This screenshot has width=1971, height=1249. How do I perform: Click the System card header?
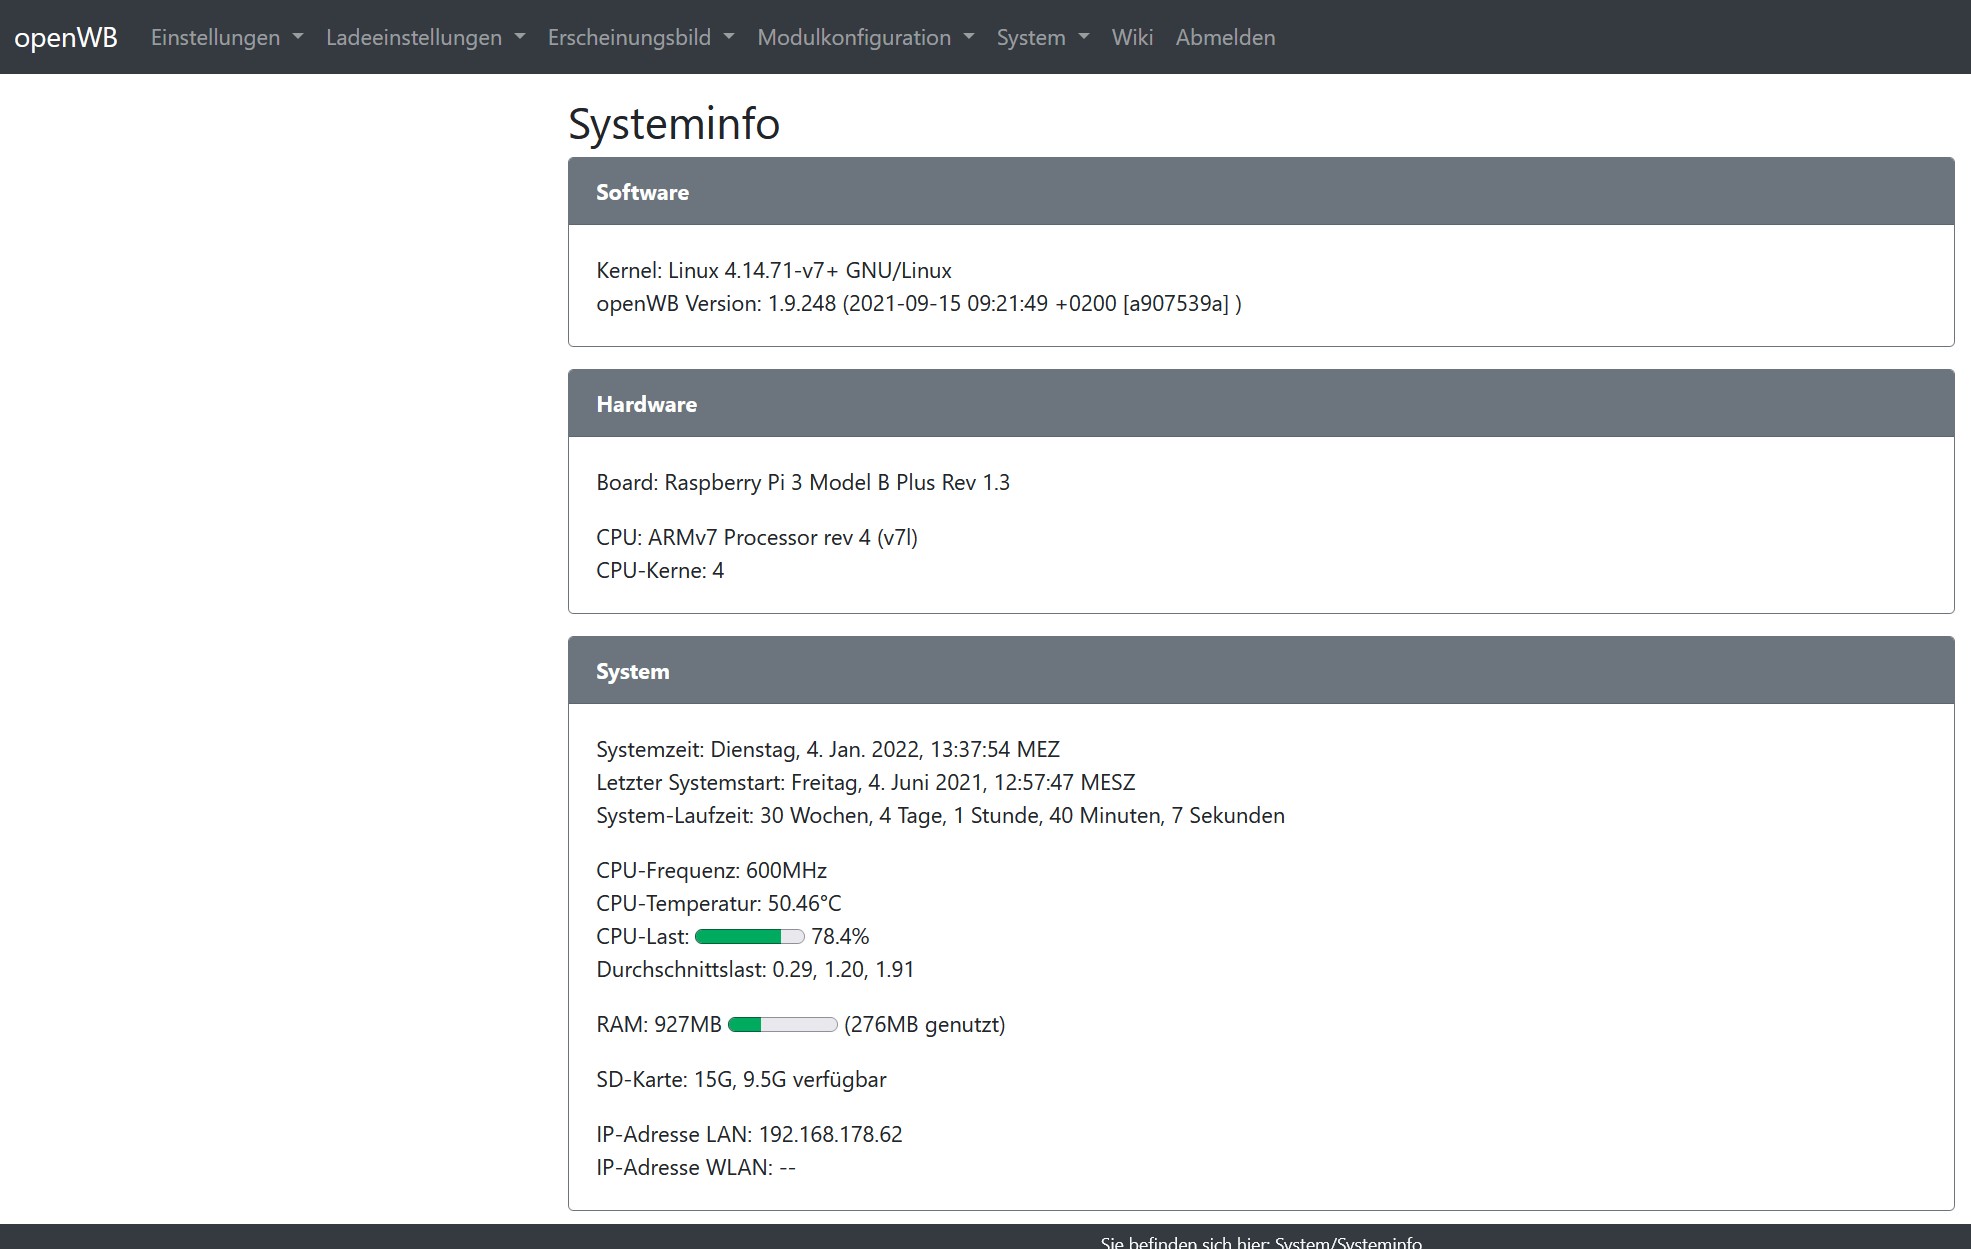pos(1260,670)
